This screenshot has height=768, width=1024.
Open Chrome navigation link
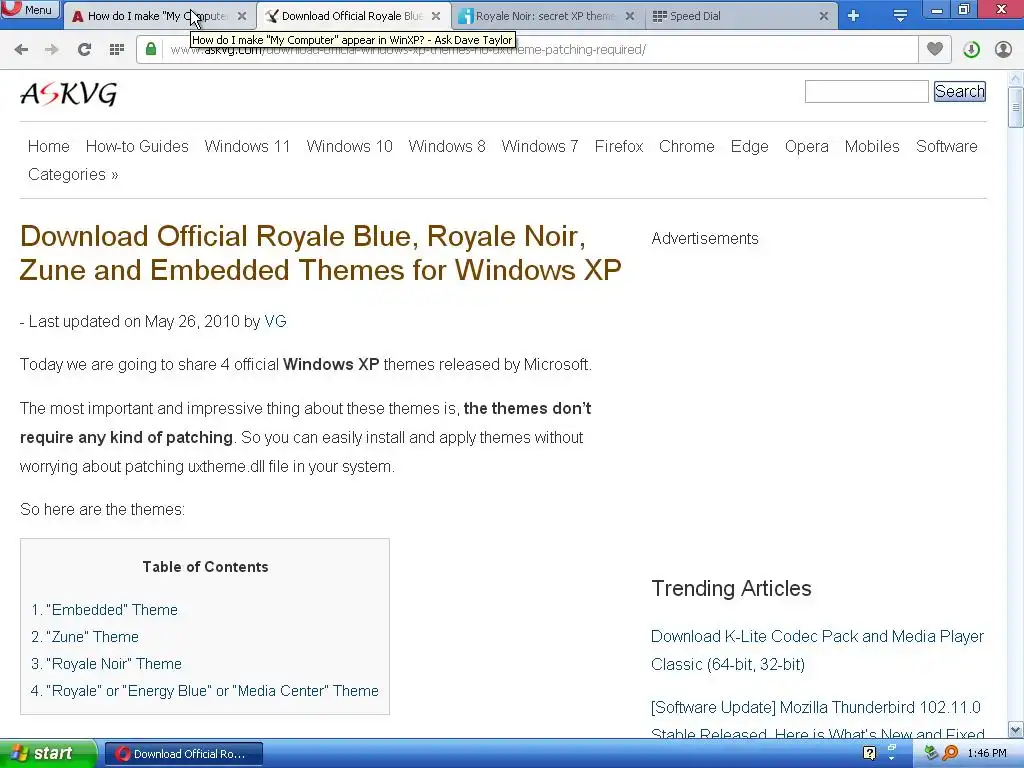(686, 146)
